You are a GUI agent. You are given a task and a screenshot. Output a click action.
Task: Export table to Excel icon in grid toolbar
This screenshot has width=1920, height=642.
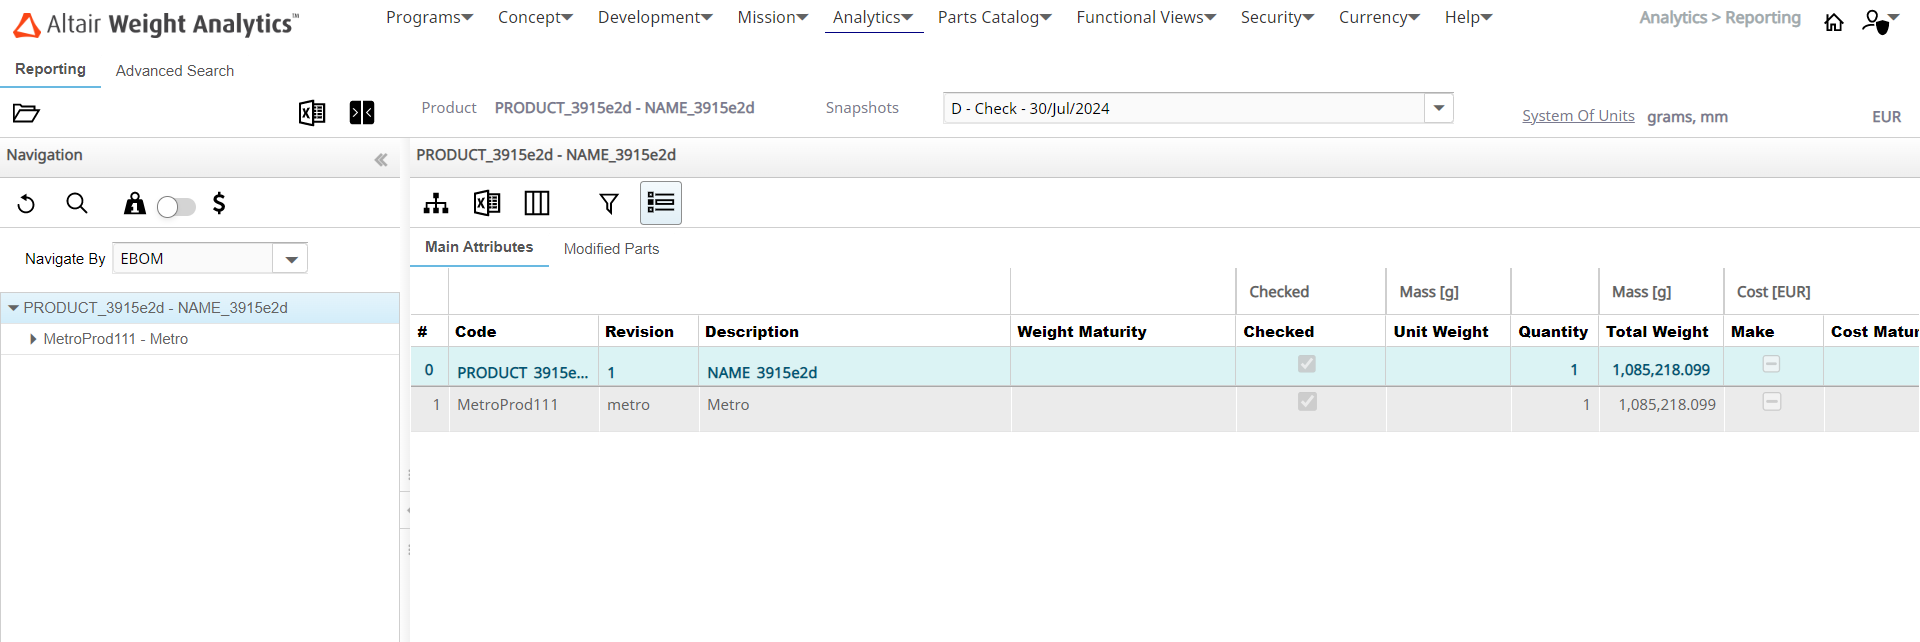coord(487,203)
